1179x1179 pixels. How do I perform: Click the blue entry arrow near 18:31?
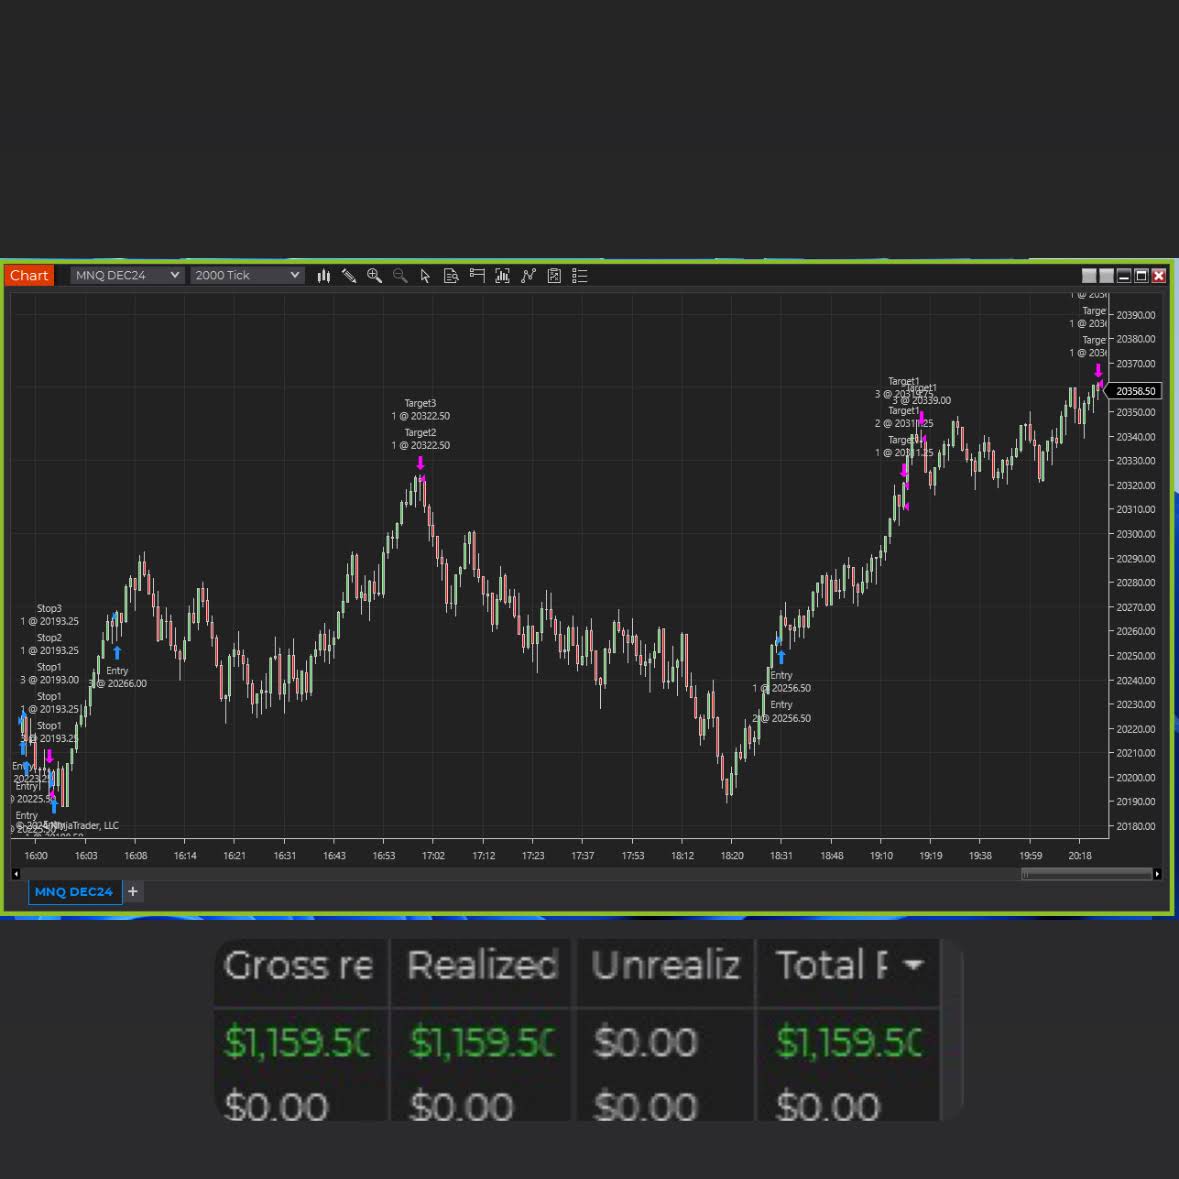pos(781,657)
